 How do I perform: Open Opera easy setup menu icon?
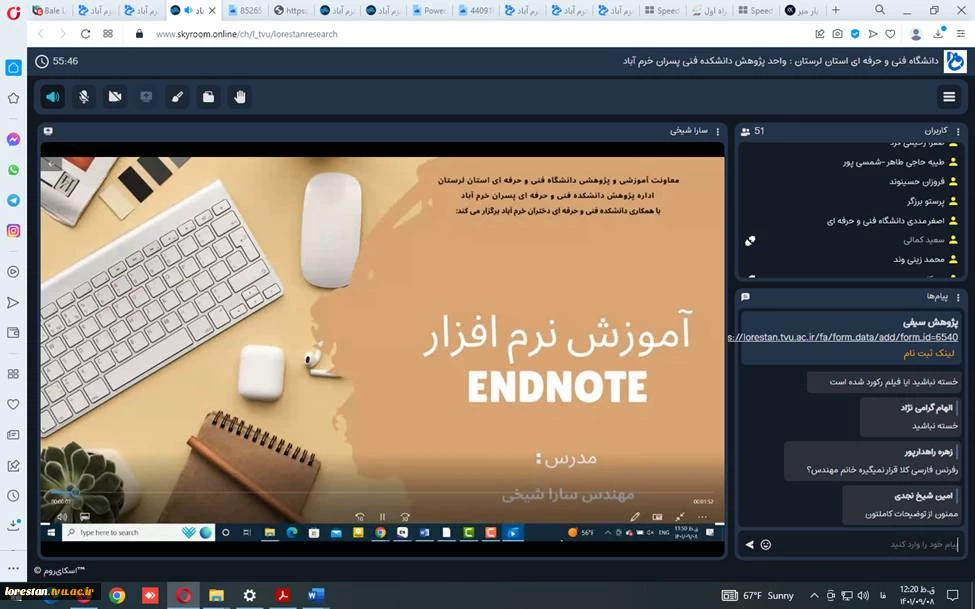point(961,34)
